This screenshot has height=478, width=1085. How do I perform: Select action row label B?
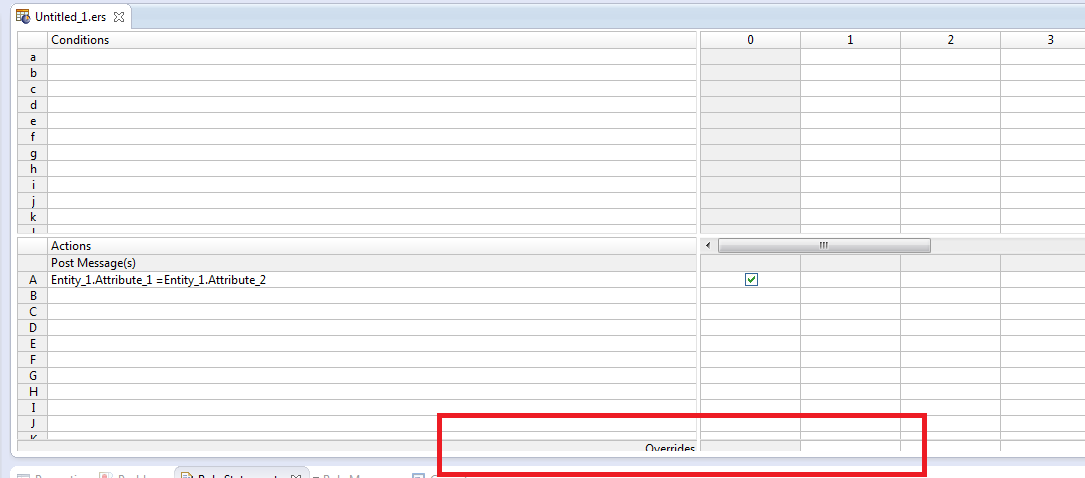click(x=33, y=295)
